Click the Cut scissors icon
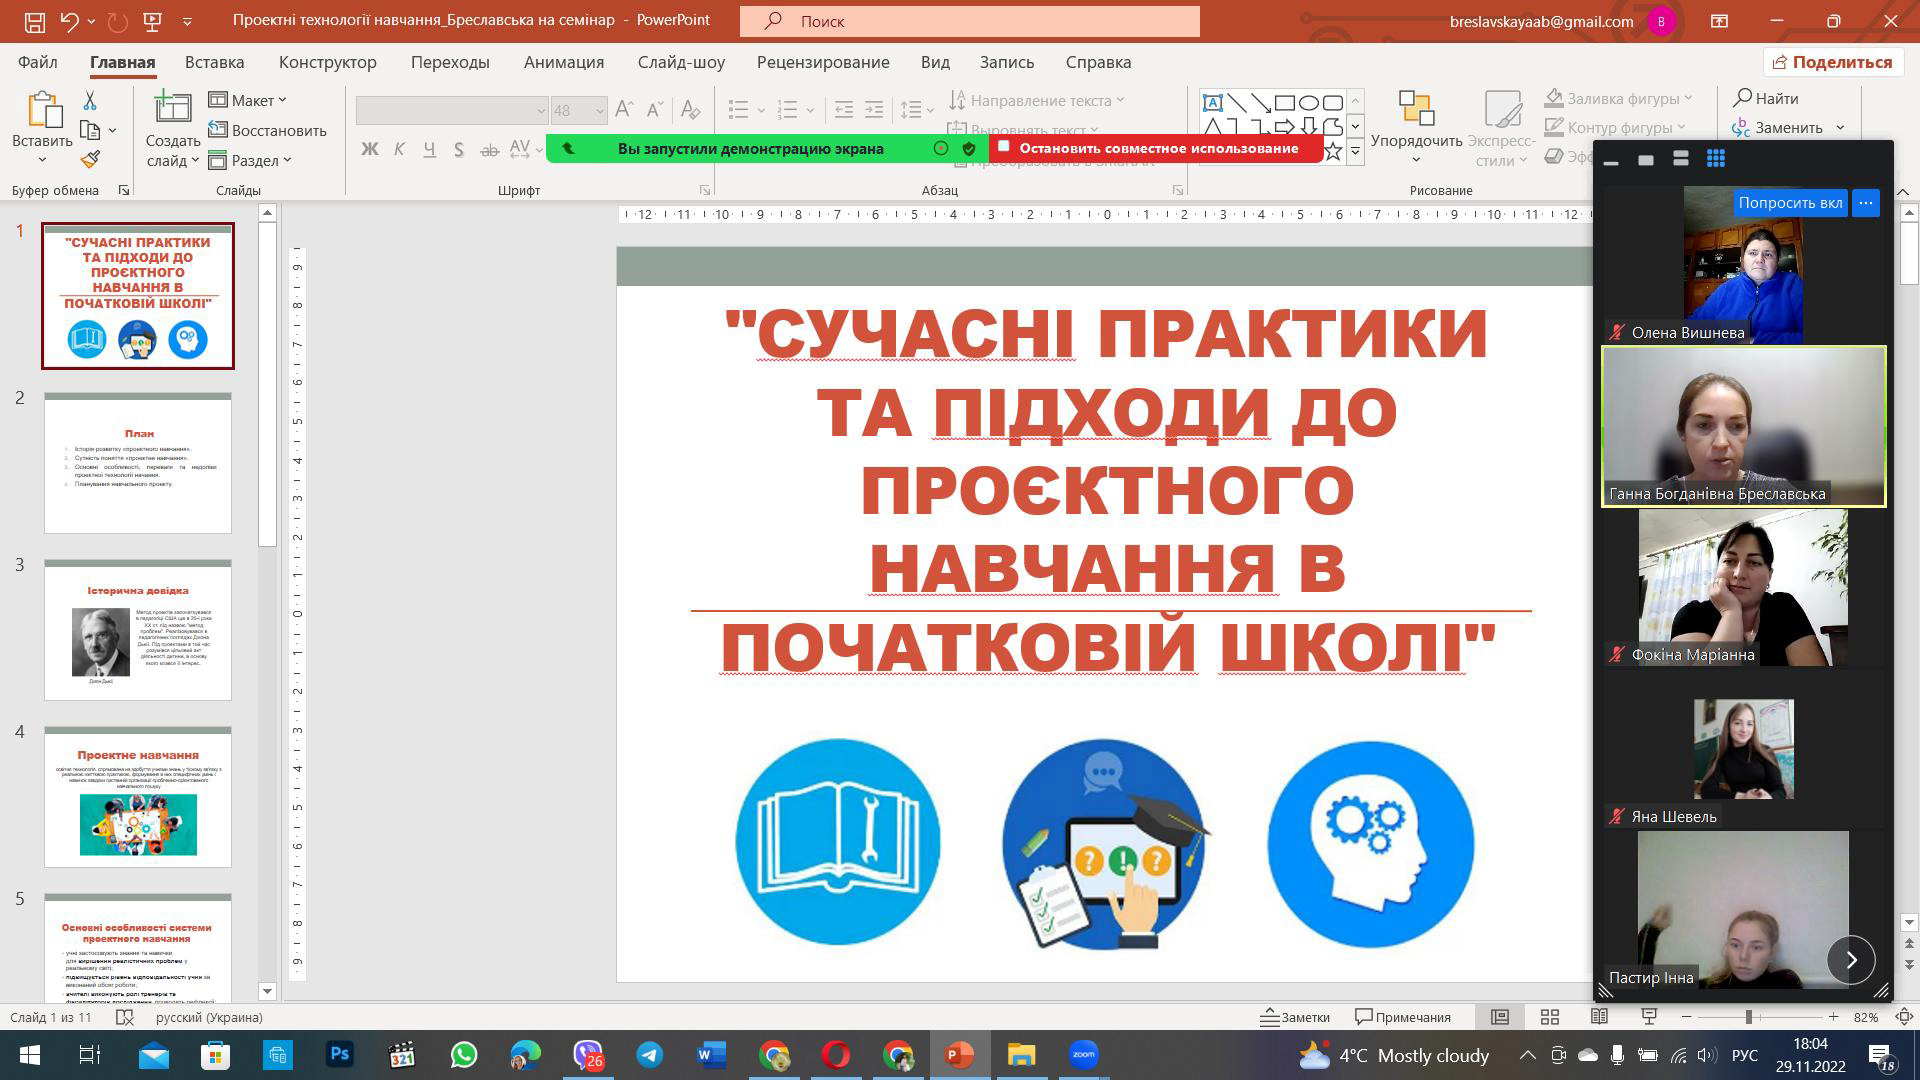 (x=90, y=100)
